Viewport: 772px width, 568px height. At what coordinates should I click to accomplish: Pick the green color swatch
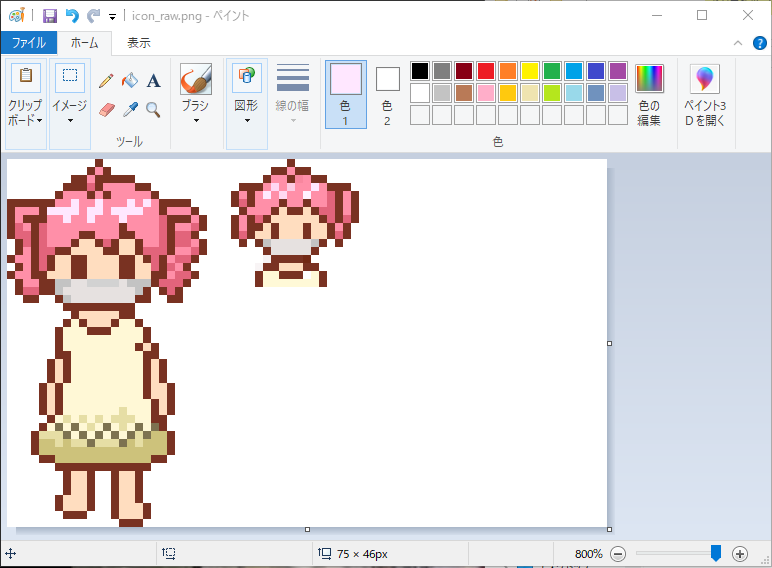(x=552, y=71)
